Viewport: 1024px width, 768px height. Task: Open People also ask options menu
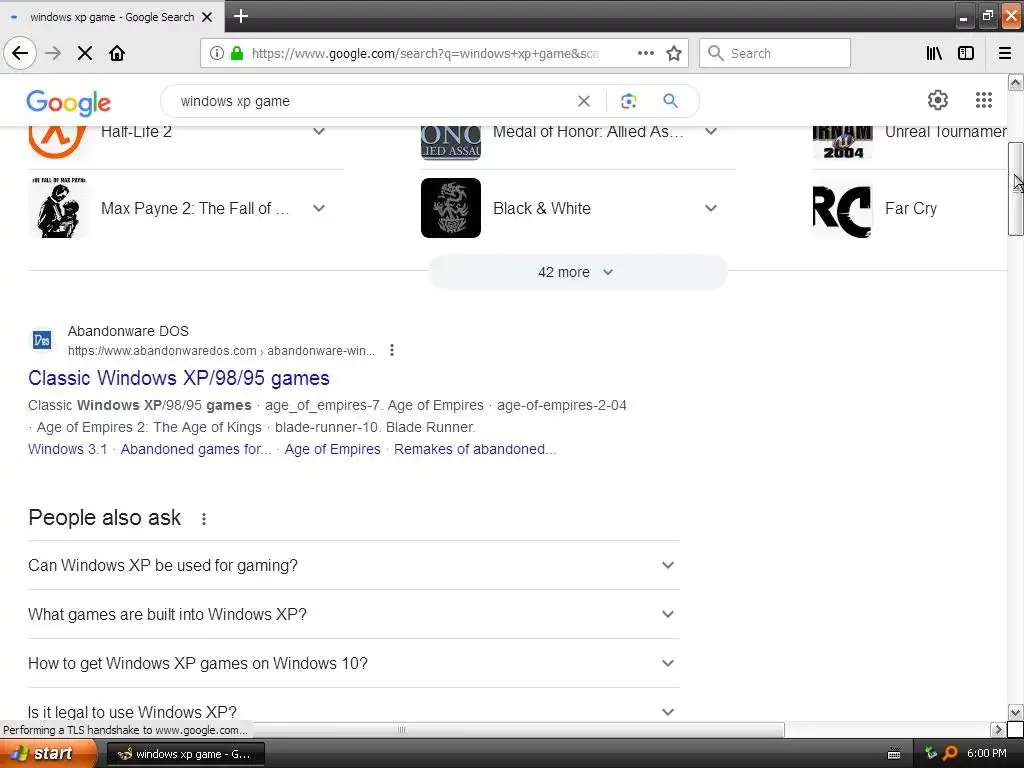tap(204, 519)
